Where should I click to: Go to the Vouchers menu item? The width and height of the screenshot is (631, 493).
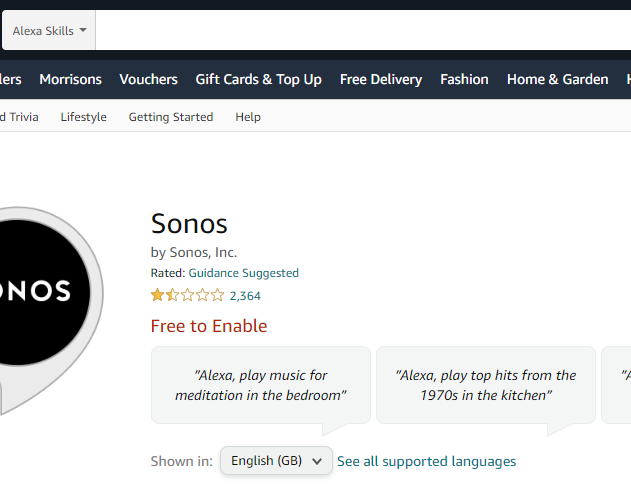click(x=148, y=79)
